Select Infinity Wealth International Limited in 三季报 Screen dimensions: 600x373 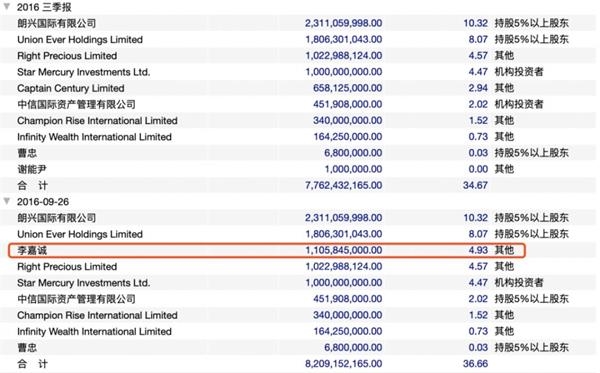pos(94,137)
